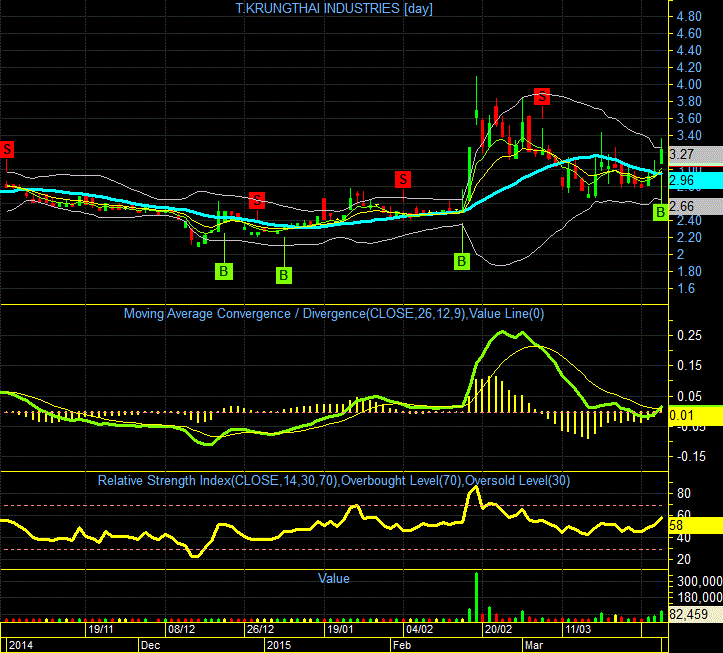723x653 pixels.
Task: Click the 20/02 date on the time axis
Action: (498, 629)
